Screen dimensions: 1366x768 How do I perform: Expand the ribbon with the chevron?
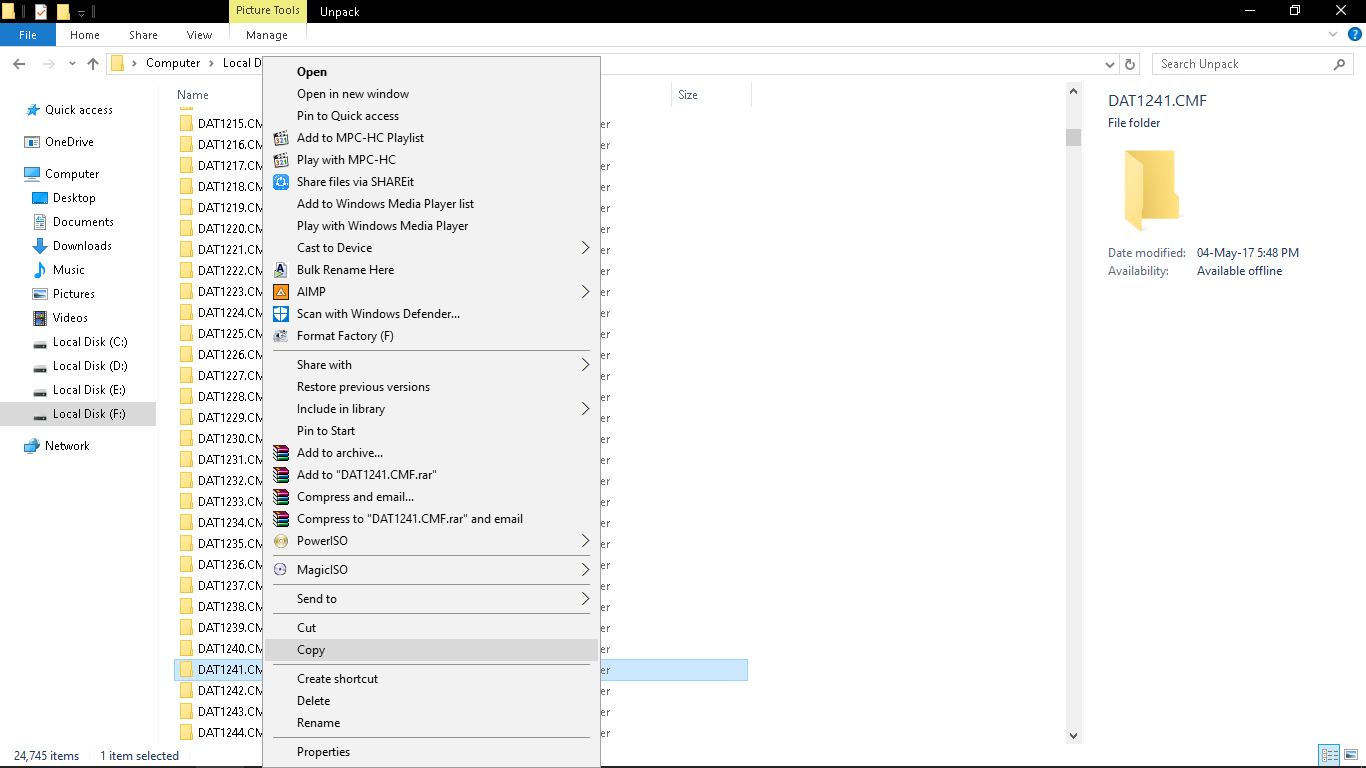(x=1333, y=35)
